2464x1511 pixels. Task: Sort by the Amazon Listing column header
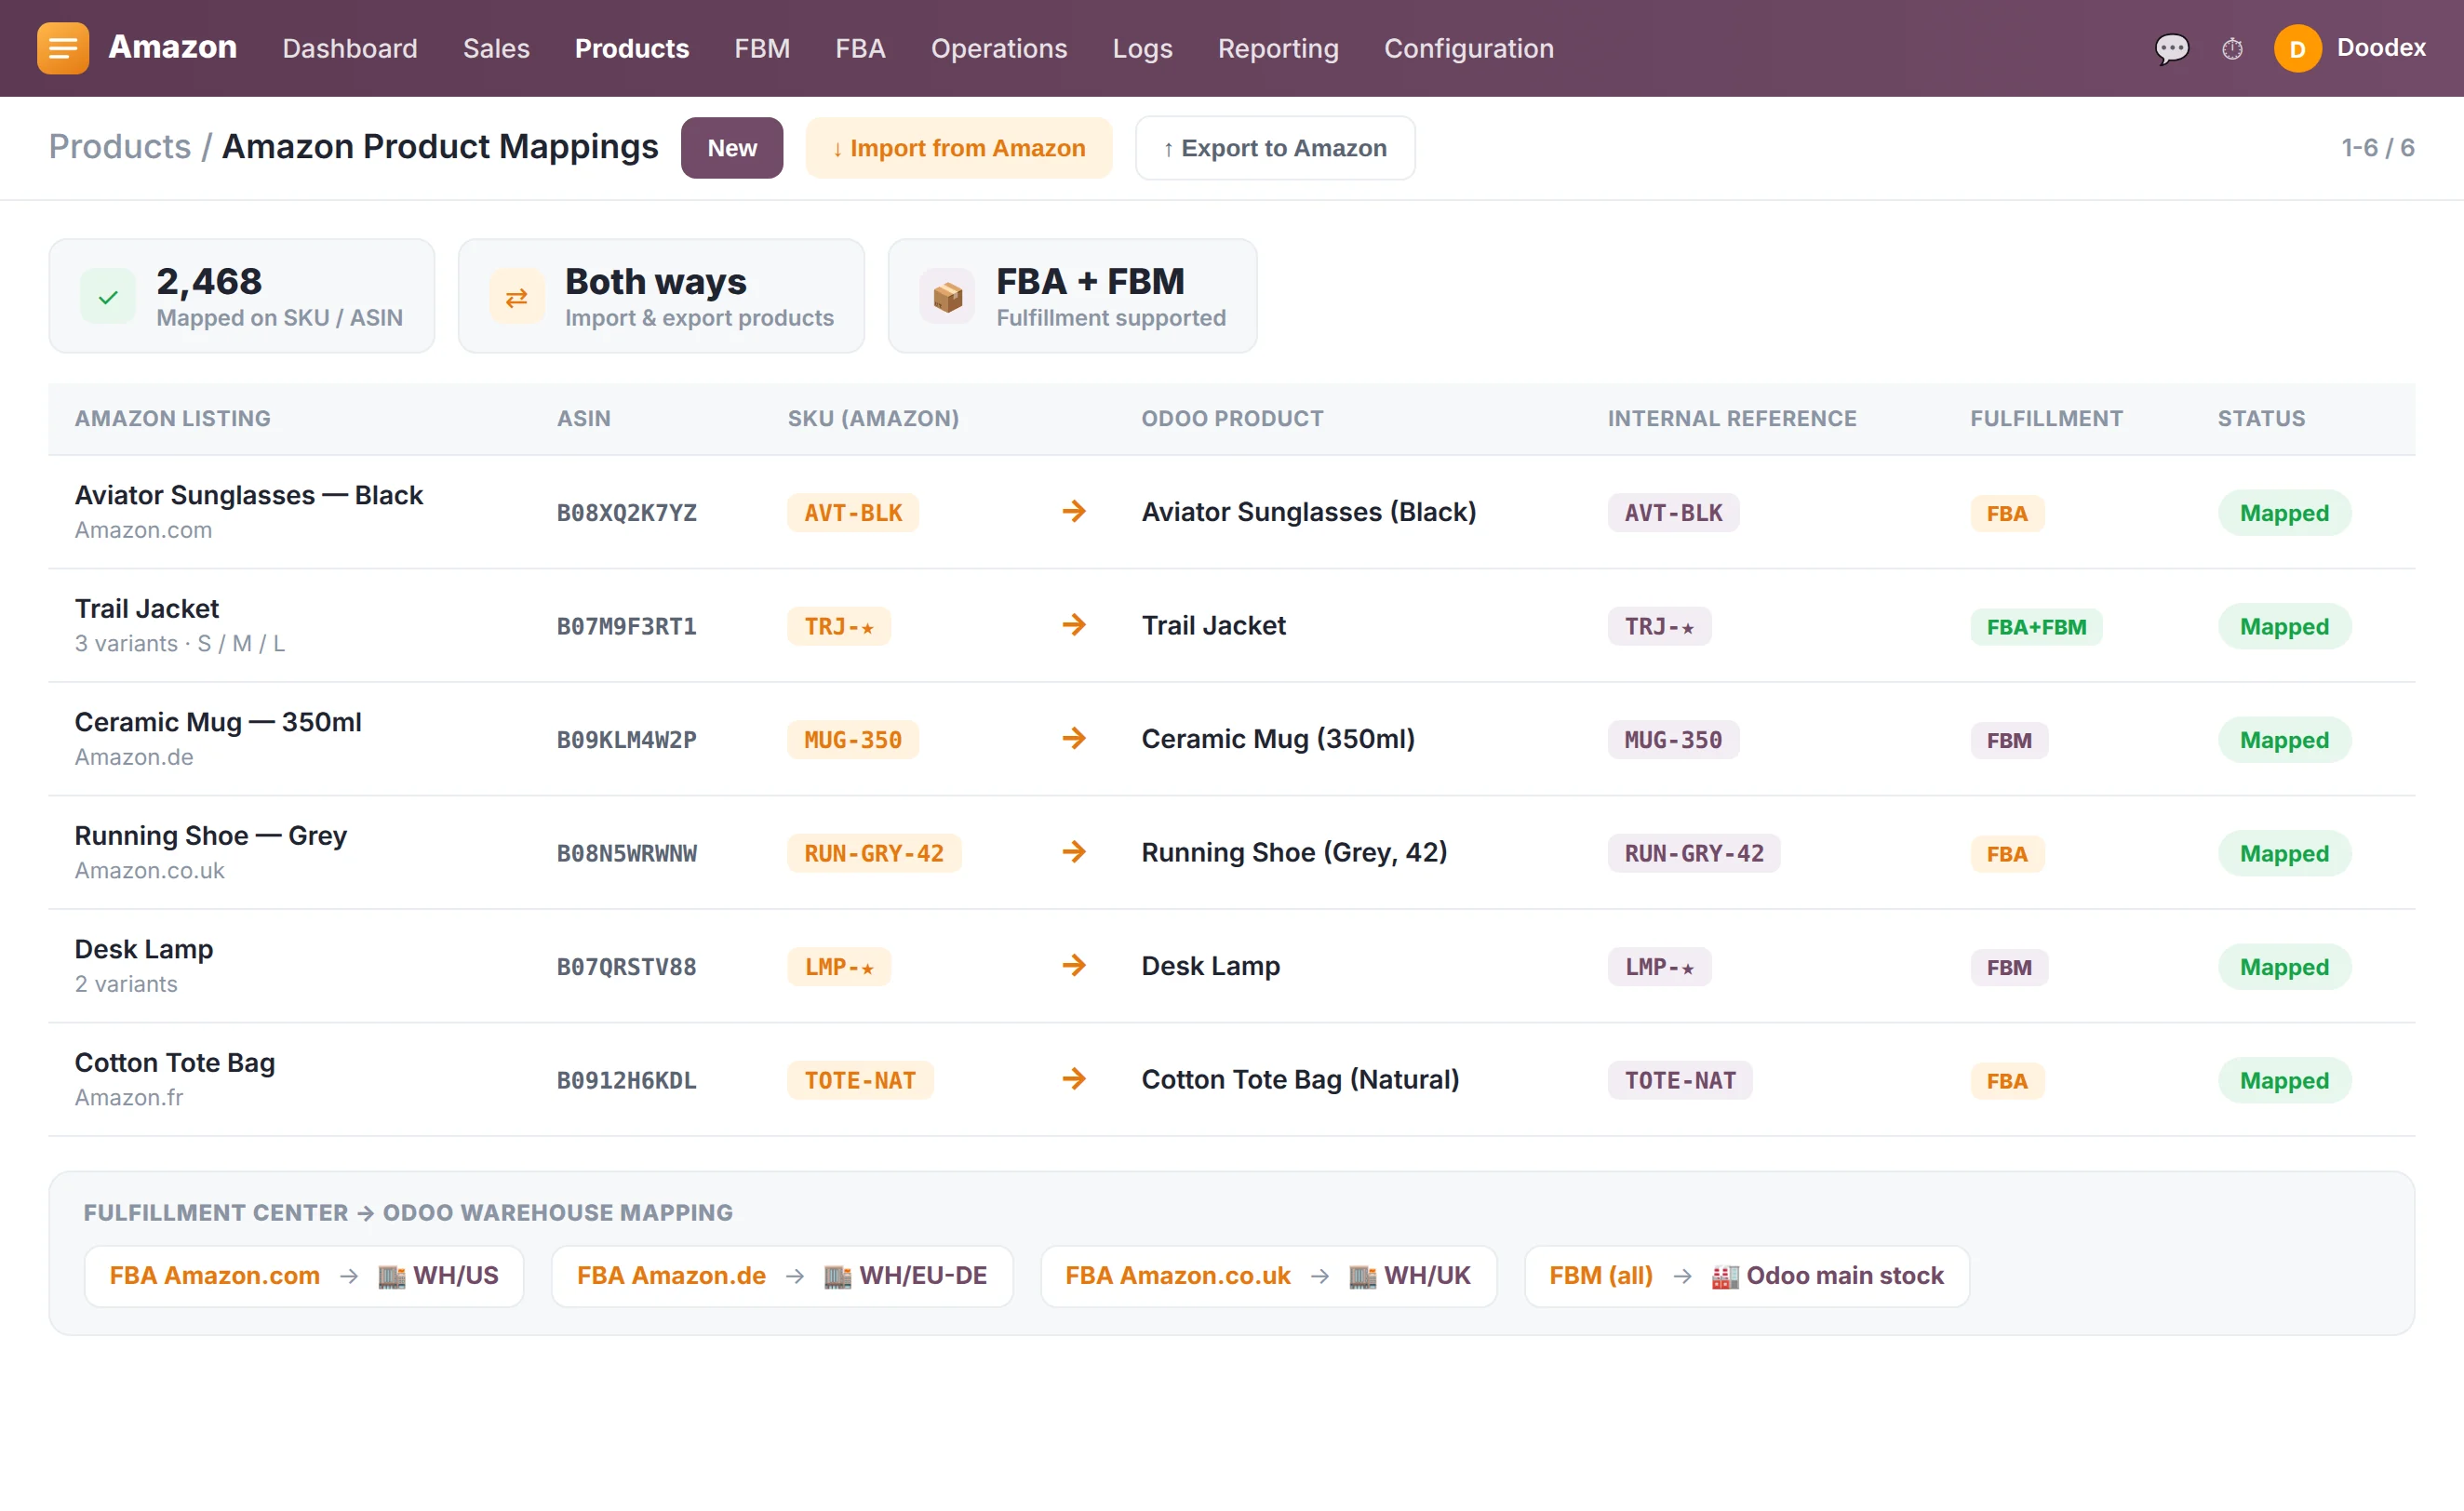point(173,418)
